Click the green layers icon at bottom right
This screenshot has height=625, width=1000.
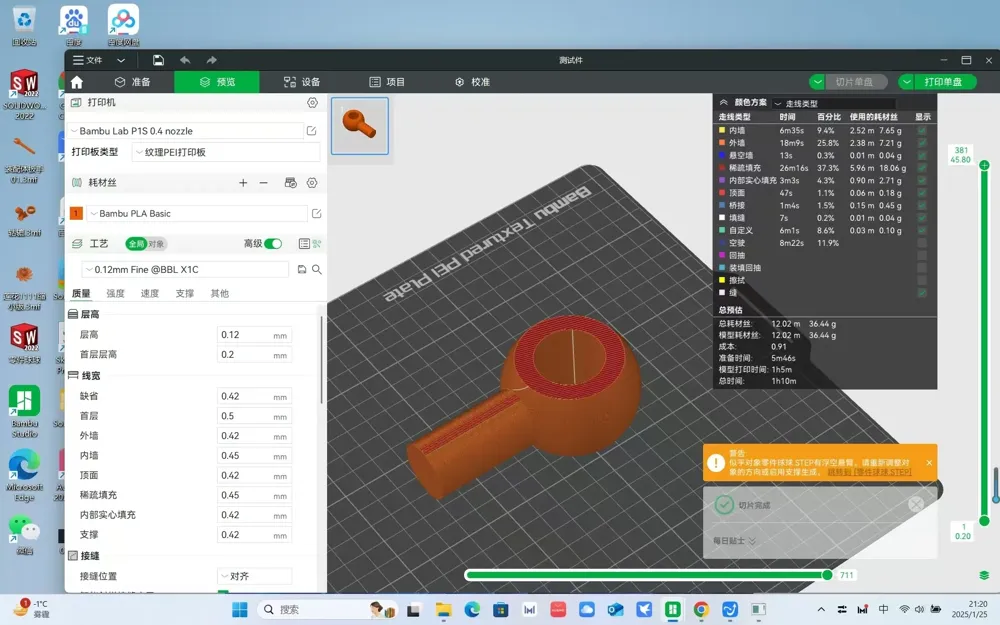coord(984,575)
